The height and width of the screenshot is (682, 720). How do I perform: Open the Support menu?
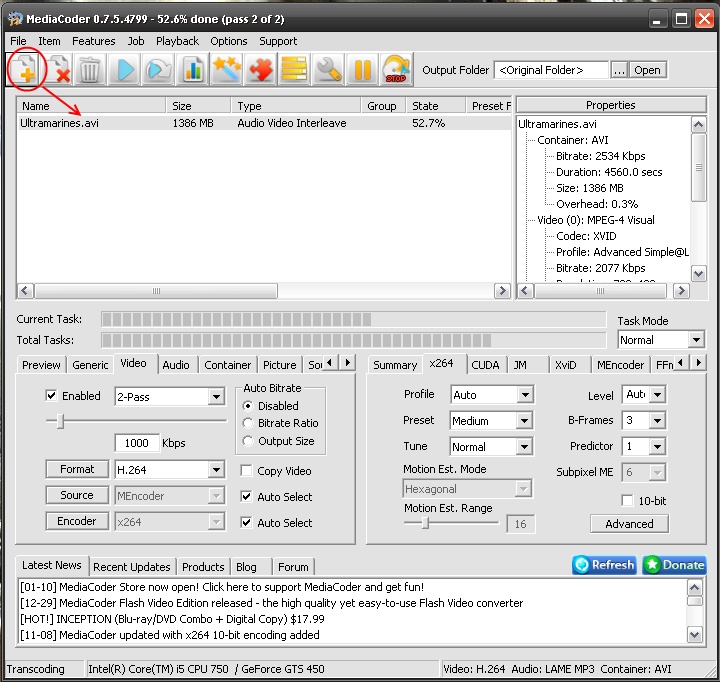(x=278, y=41)
